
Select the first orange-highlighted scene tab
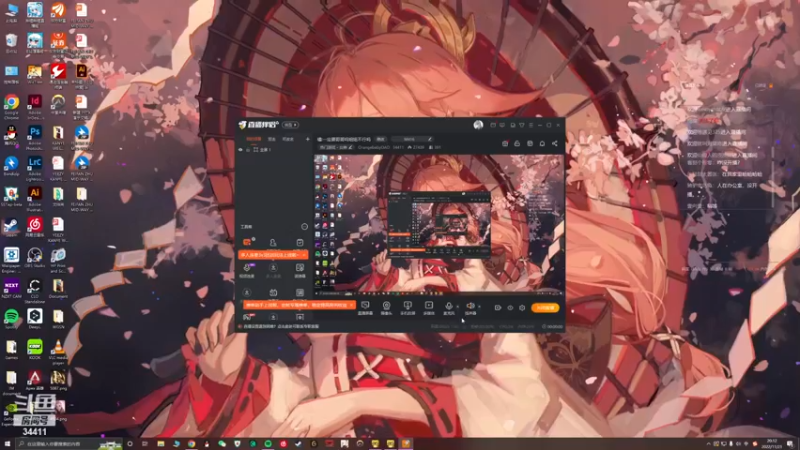254,139
